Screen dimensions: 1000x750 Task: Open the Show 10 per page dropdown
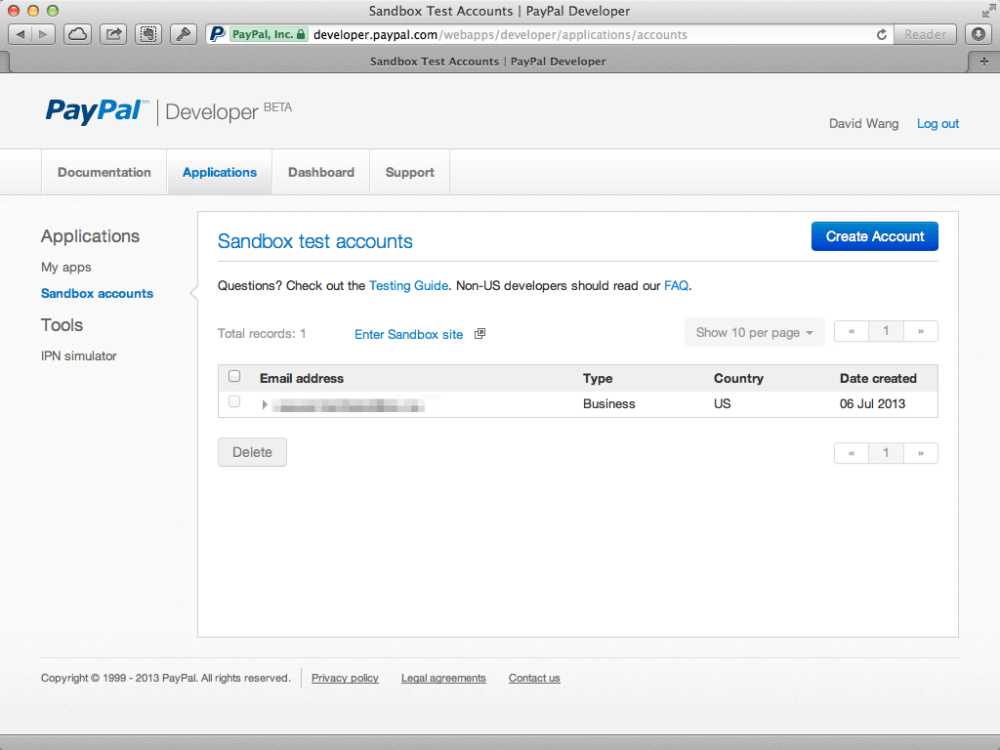(x=754, y=332)
